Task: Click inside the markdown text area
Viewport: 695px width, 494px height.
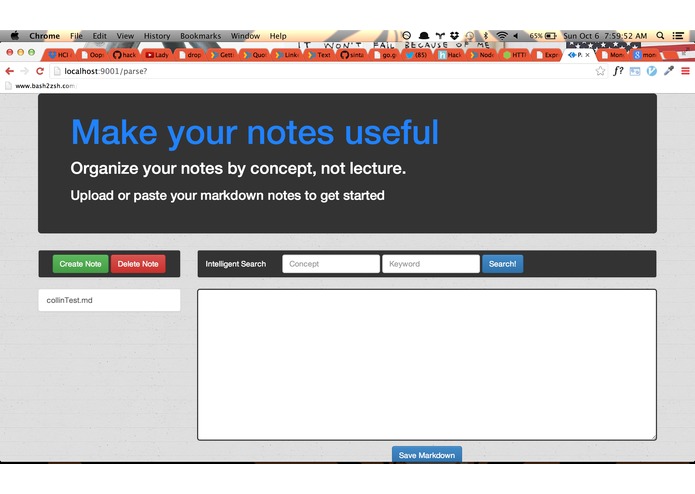Action: 427,365
